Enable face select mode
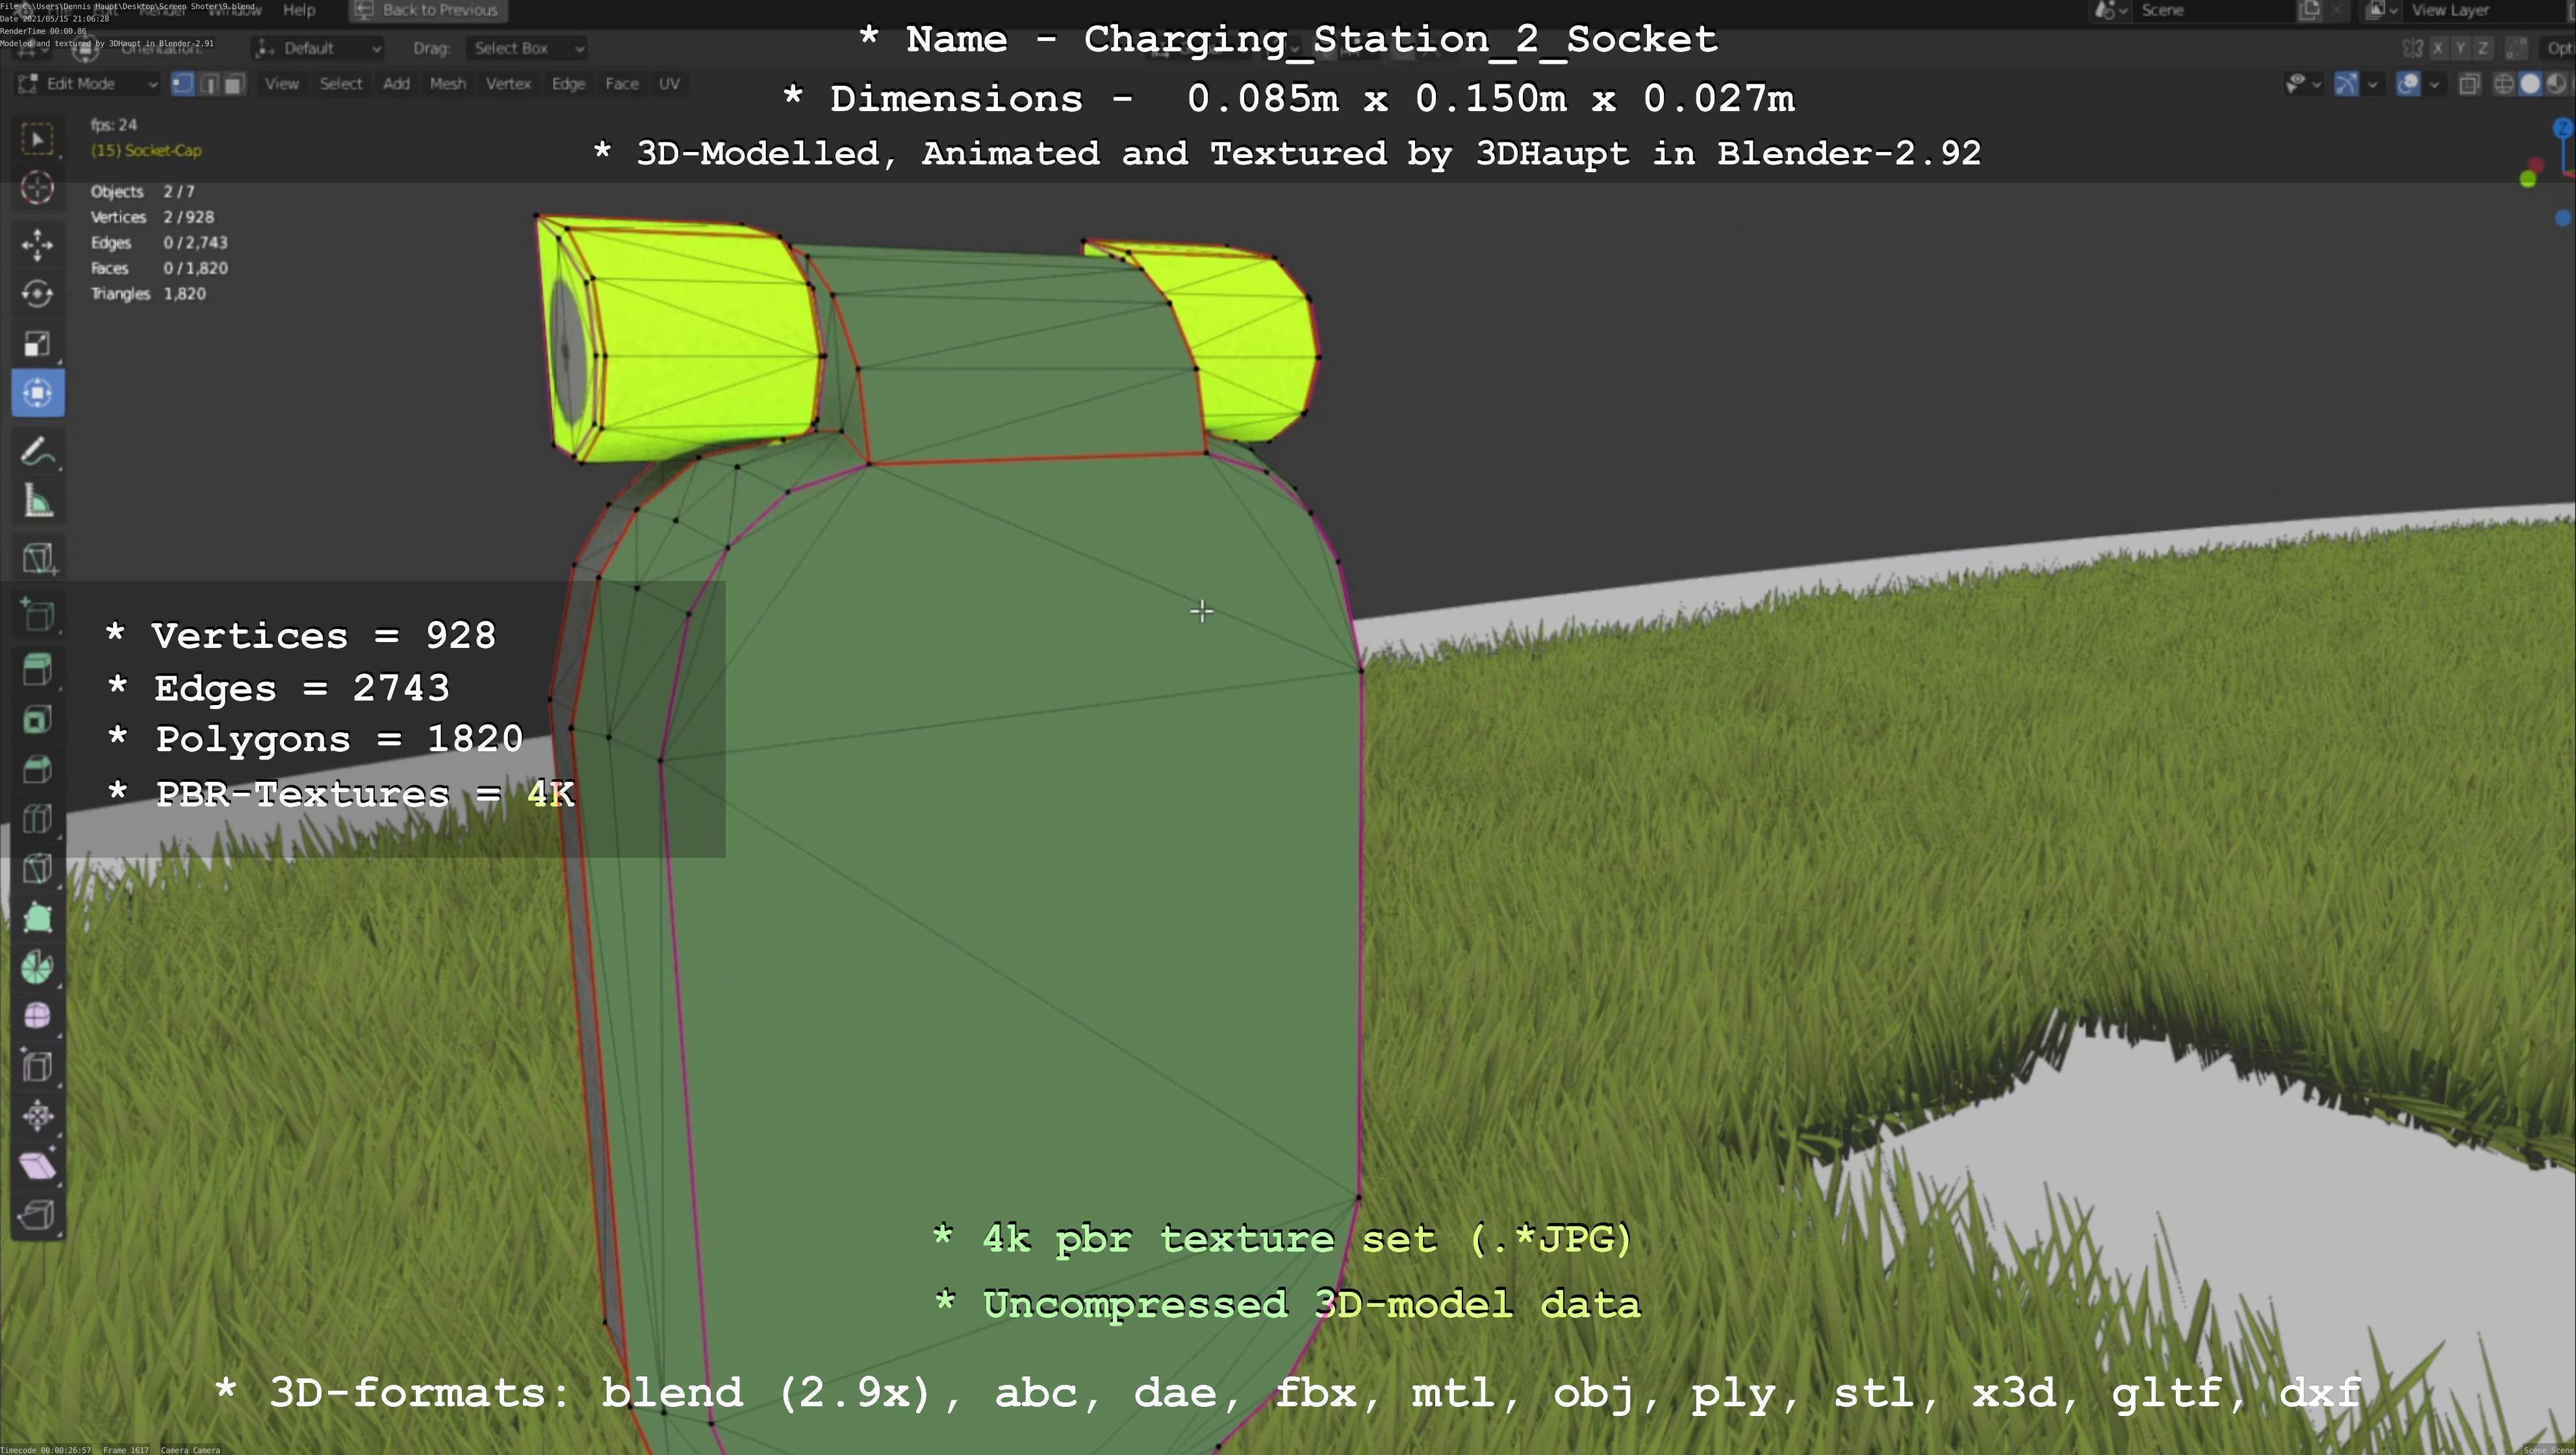This screenshot has width=2576, height=1455. coord(234,84)
